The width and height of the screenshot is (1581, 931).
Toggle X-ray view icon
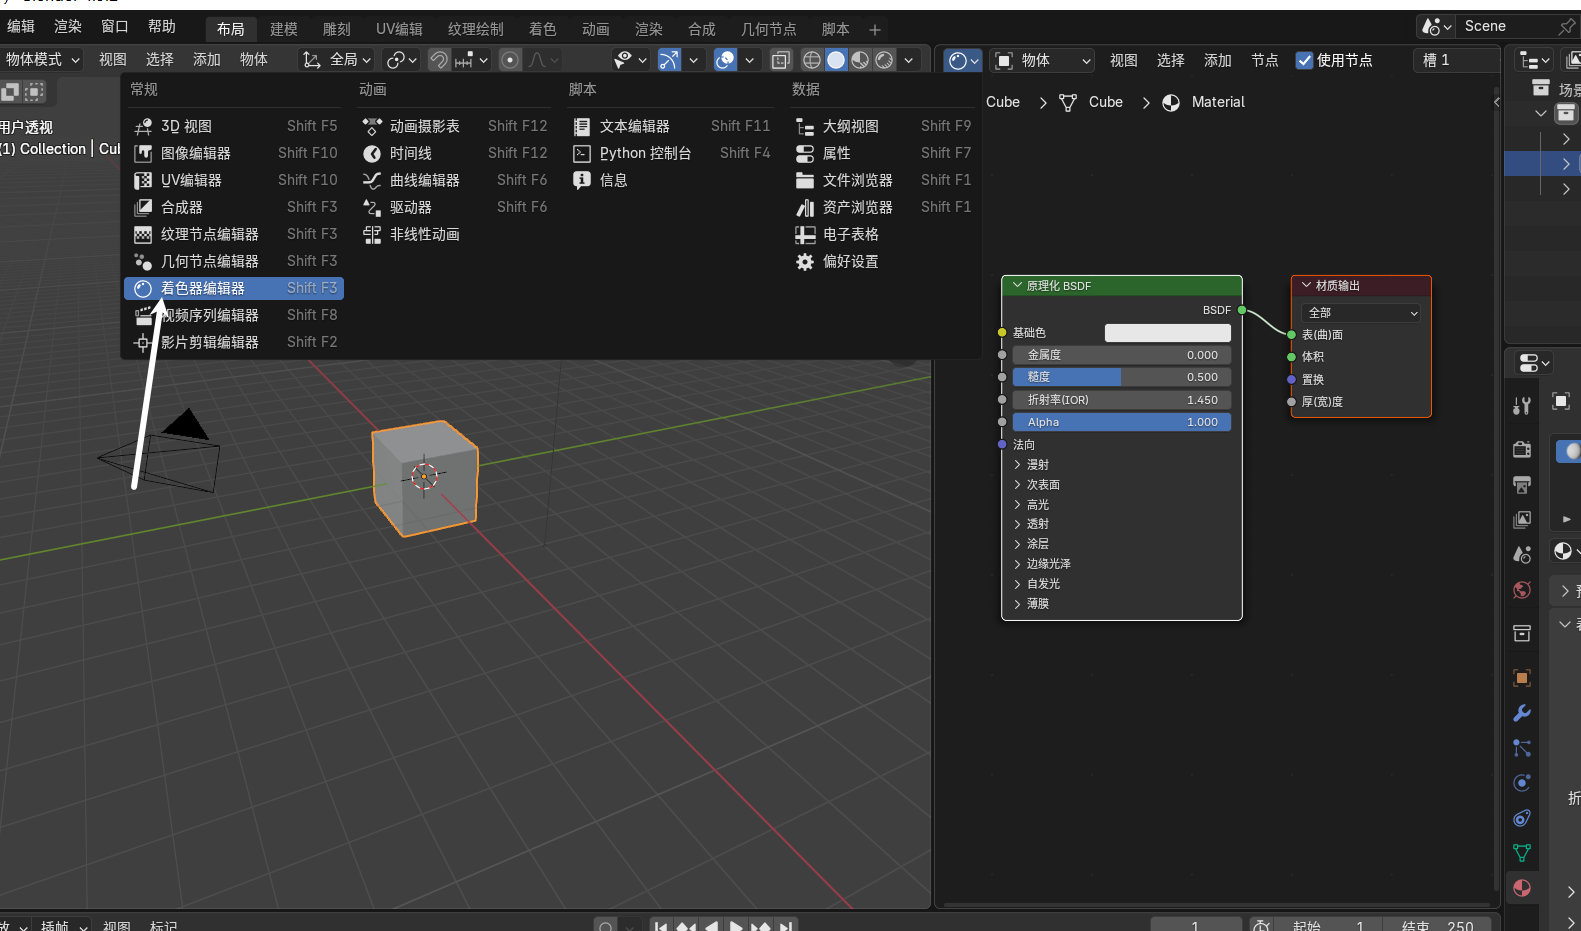[x=781, y=60]
